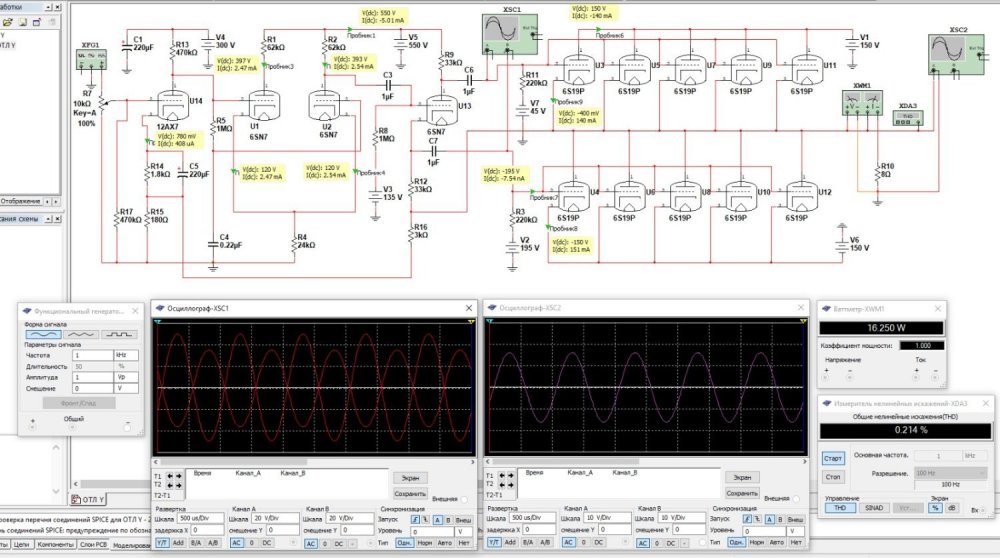The image size is (1000, 558).
Task: Open the ОТЛ У schematic tab
Action: tap(90, 498)
